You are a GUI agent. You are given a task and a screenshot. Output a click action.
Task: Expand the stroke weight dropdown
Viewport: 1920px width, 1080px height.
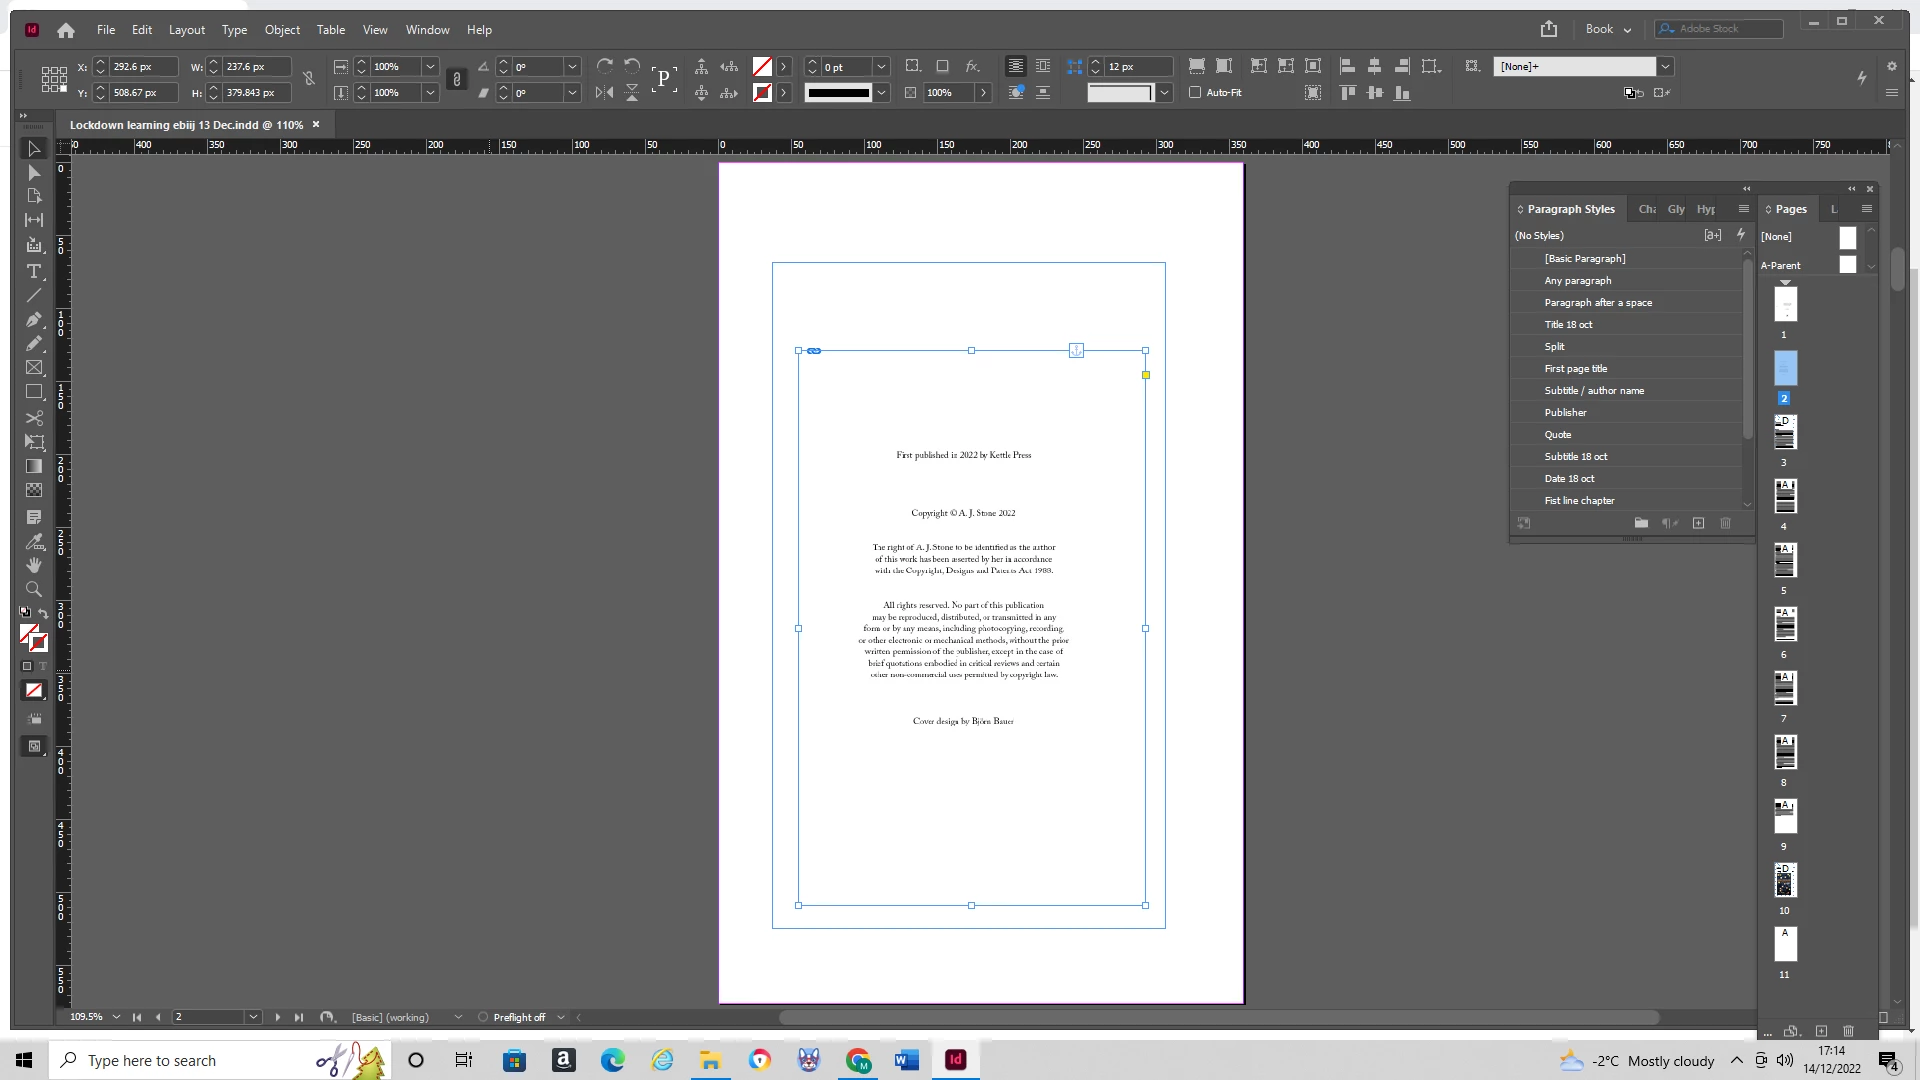coord(881,67)
